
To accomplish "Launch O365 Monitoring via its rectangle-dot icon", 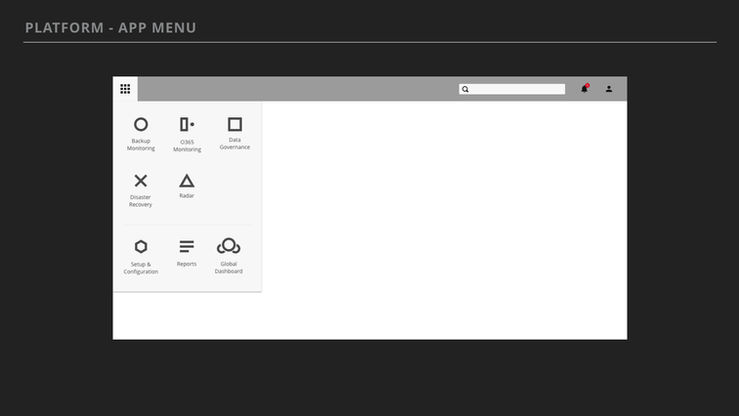I will click(x=187, y=124).
